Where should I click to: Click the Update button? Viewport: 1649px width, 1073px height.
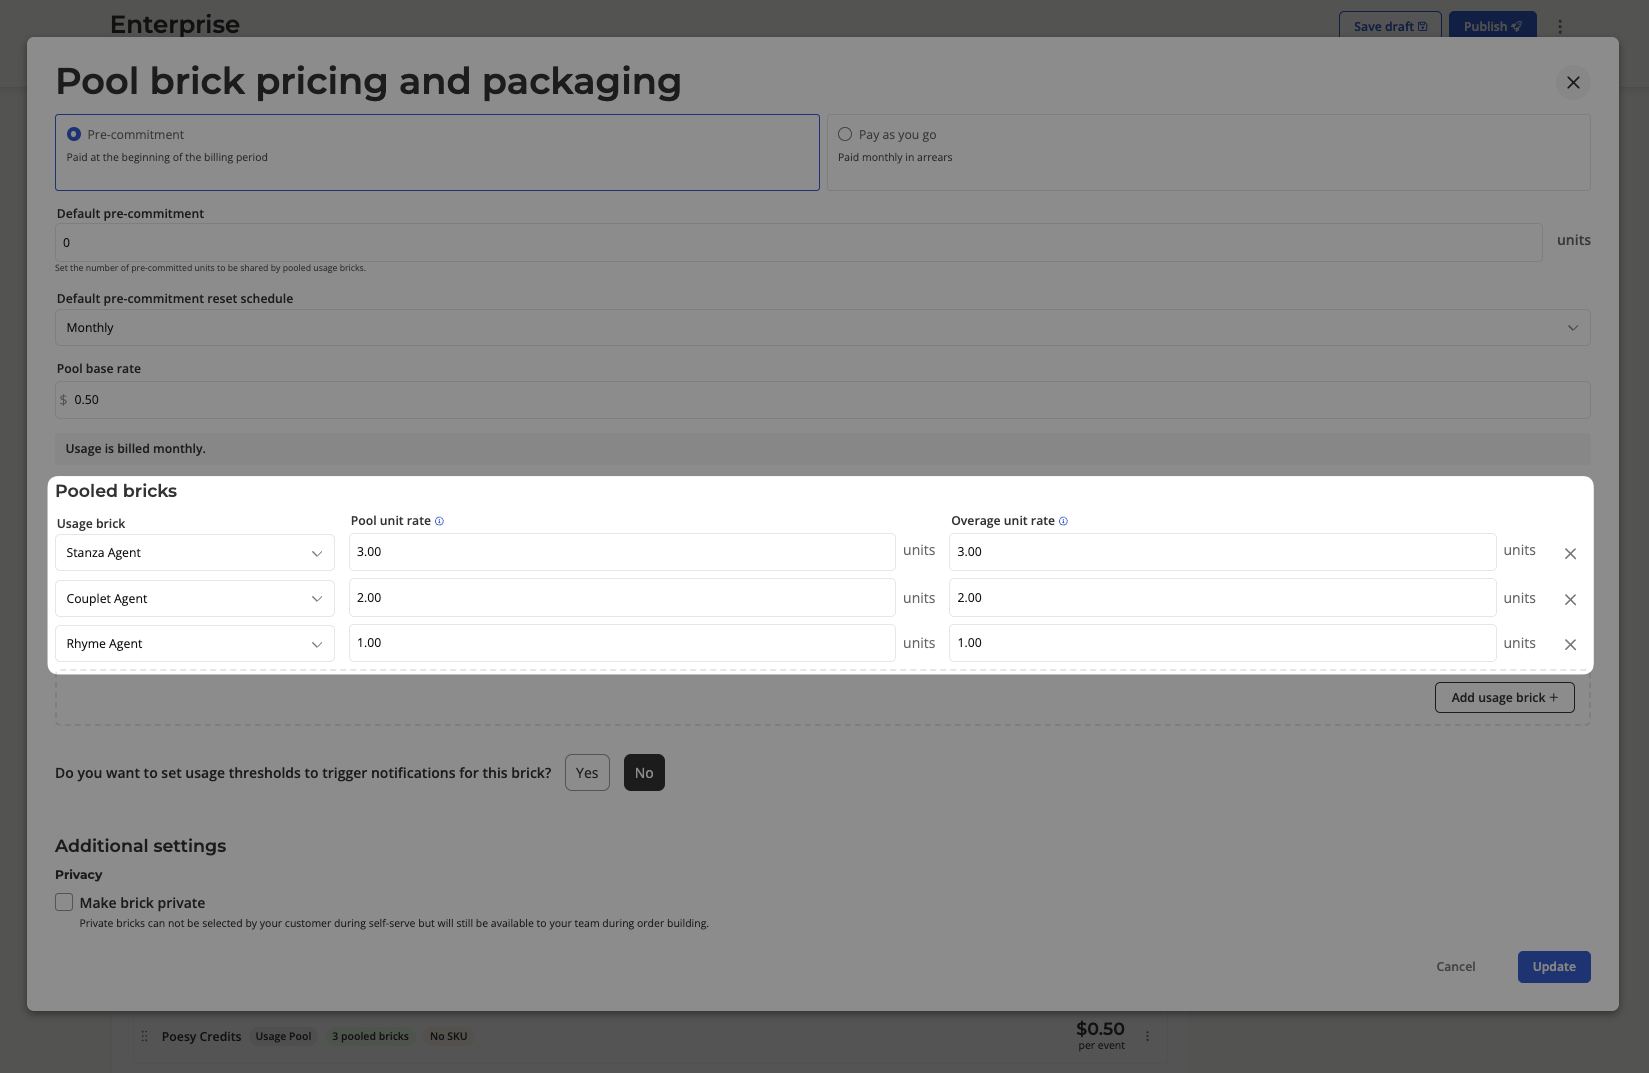(x=1554, y=967)
